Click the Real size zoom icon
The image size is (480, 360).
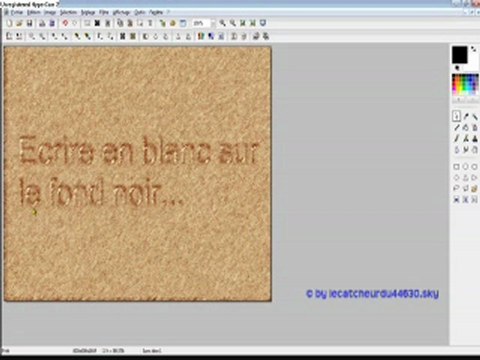coord(243,23)
